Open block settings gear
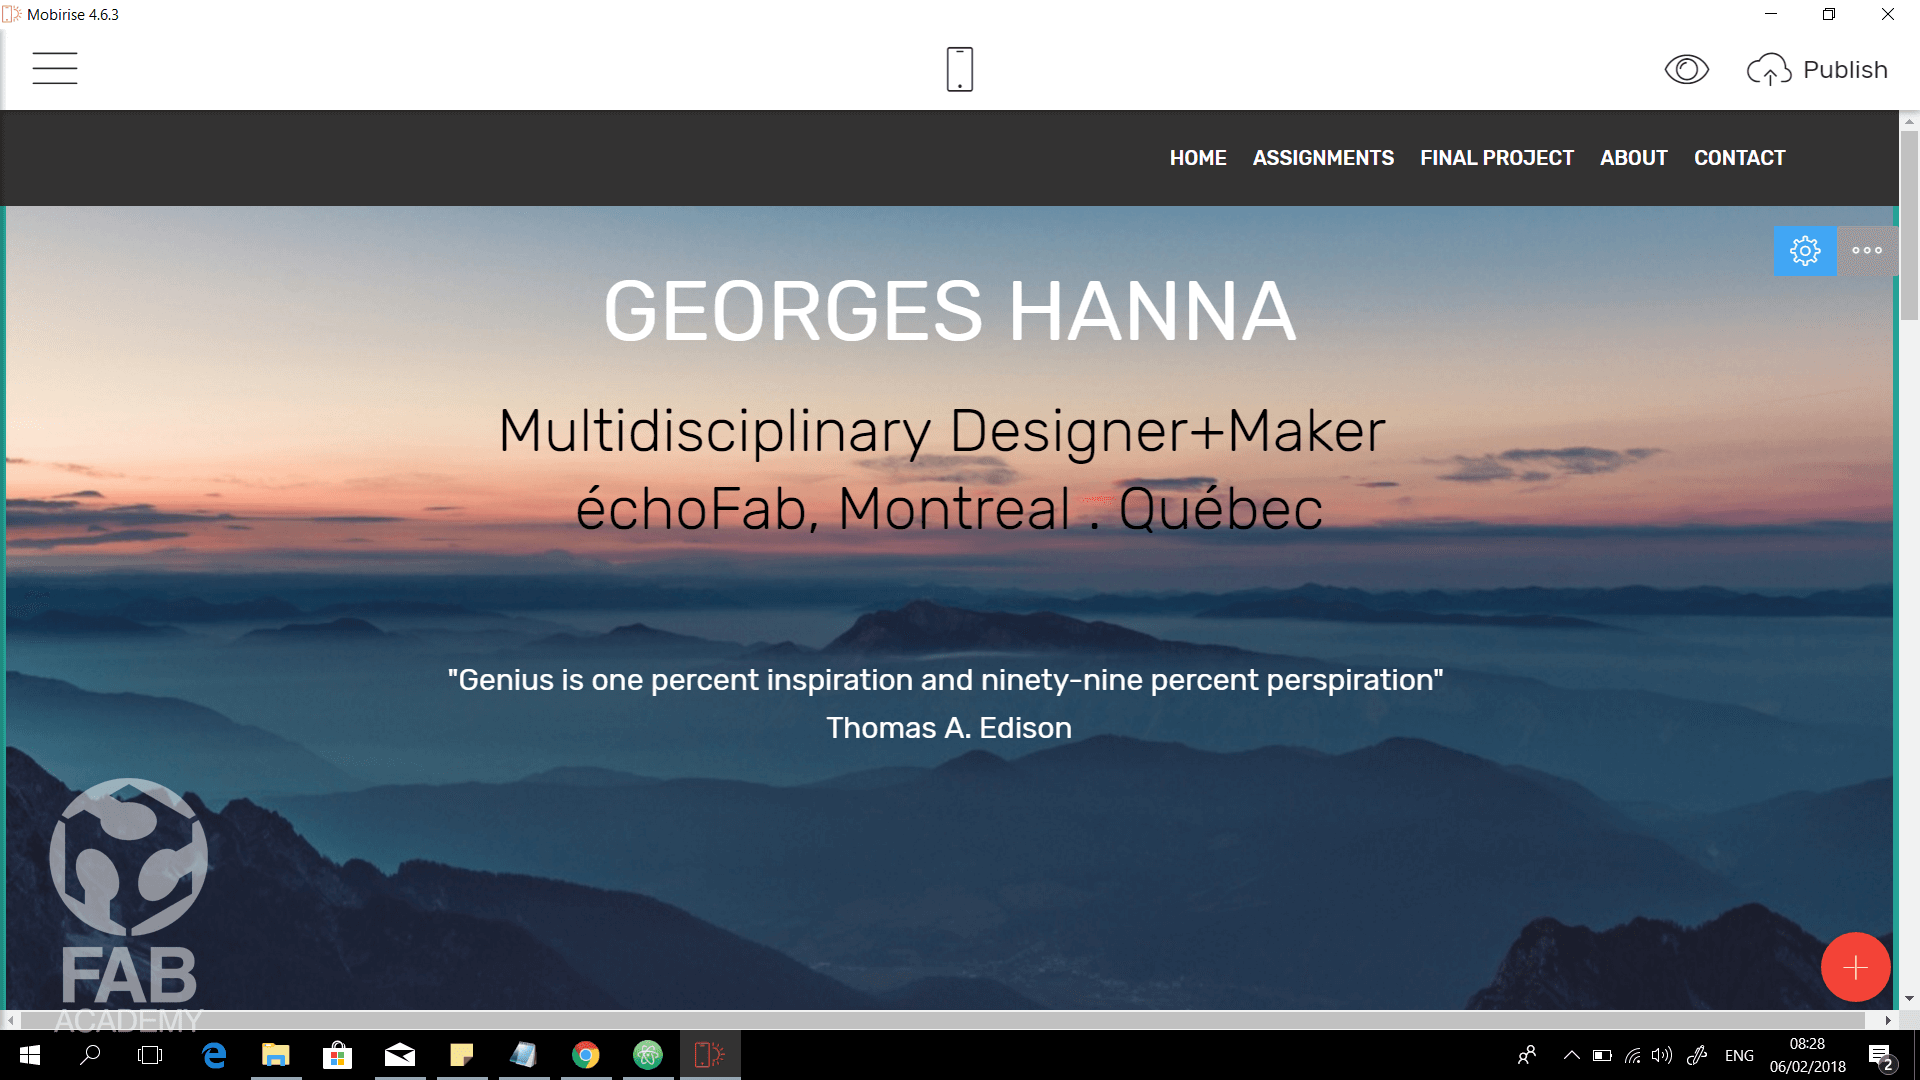 [x=1805, y=250]
